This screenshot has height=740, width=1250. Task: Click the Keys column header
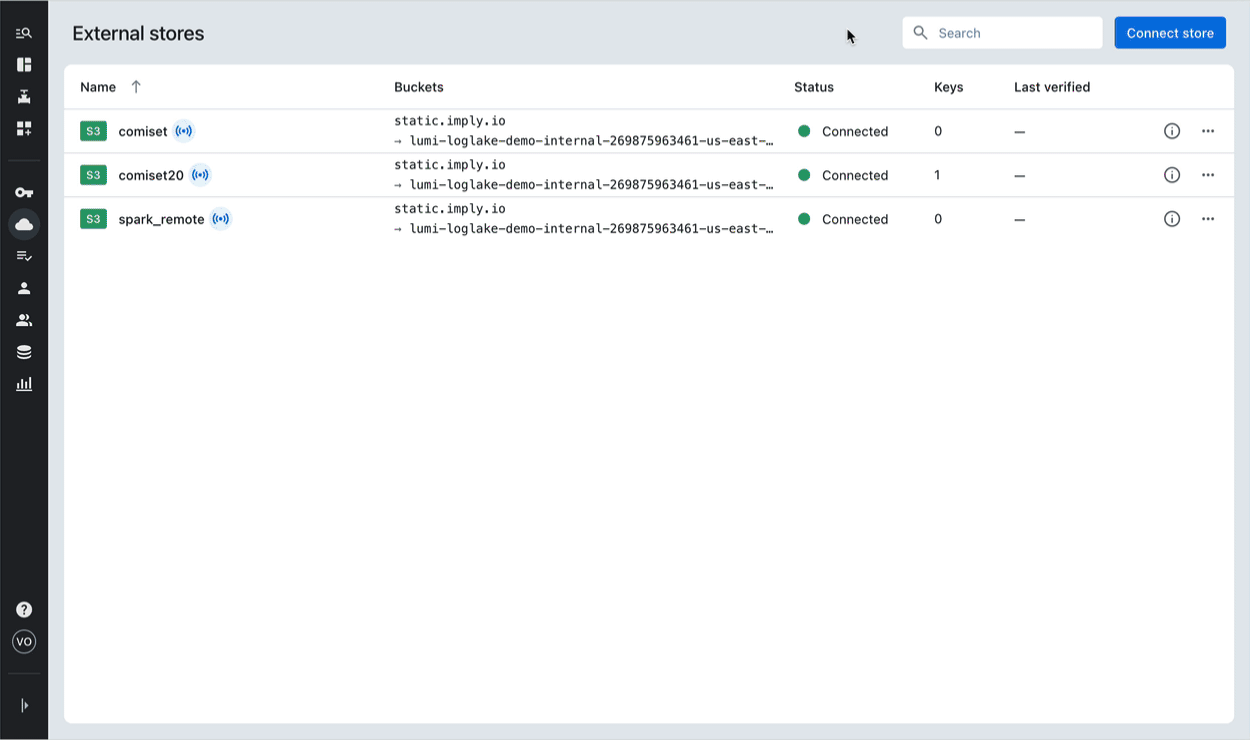tap(949, 87)
